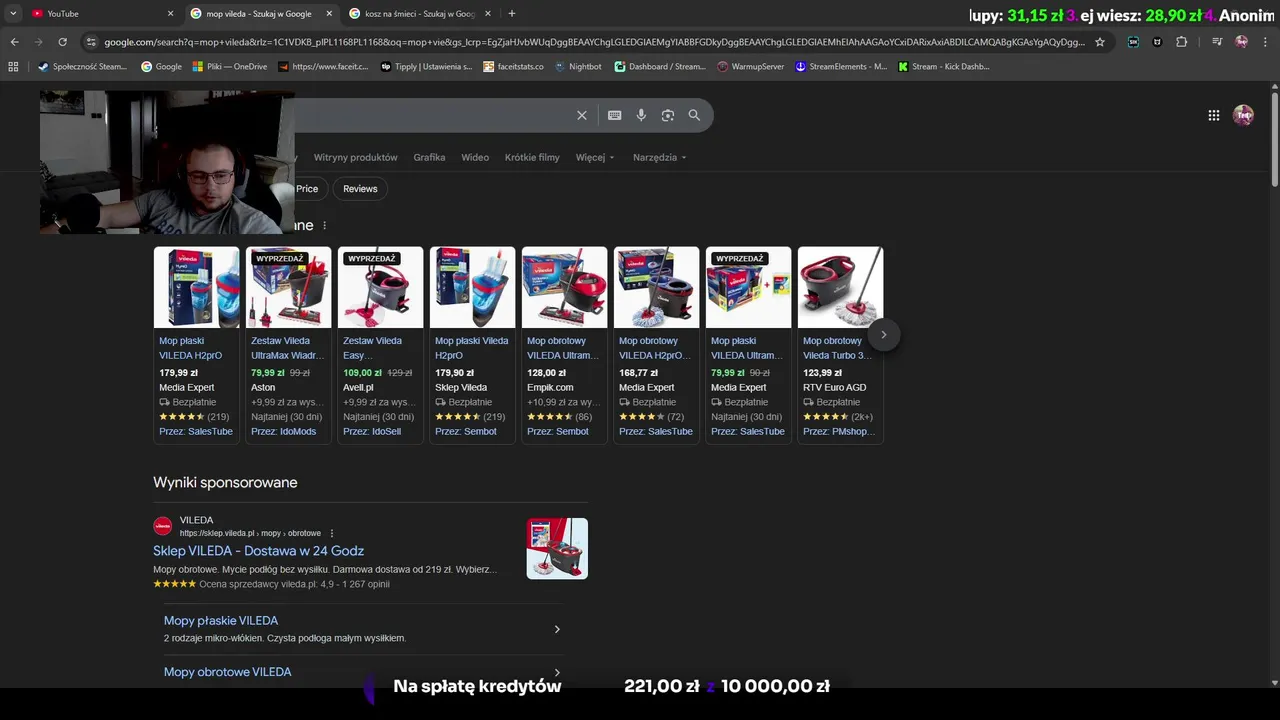Start voice search with microphone icon
The width and height of the screenshot is (1280, 720).
point(641,115)
